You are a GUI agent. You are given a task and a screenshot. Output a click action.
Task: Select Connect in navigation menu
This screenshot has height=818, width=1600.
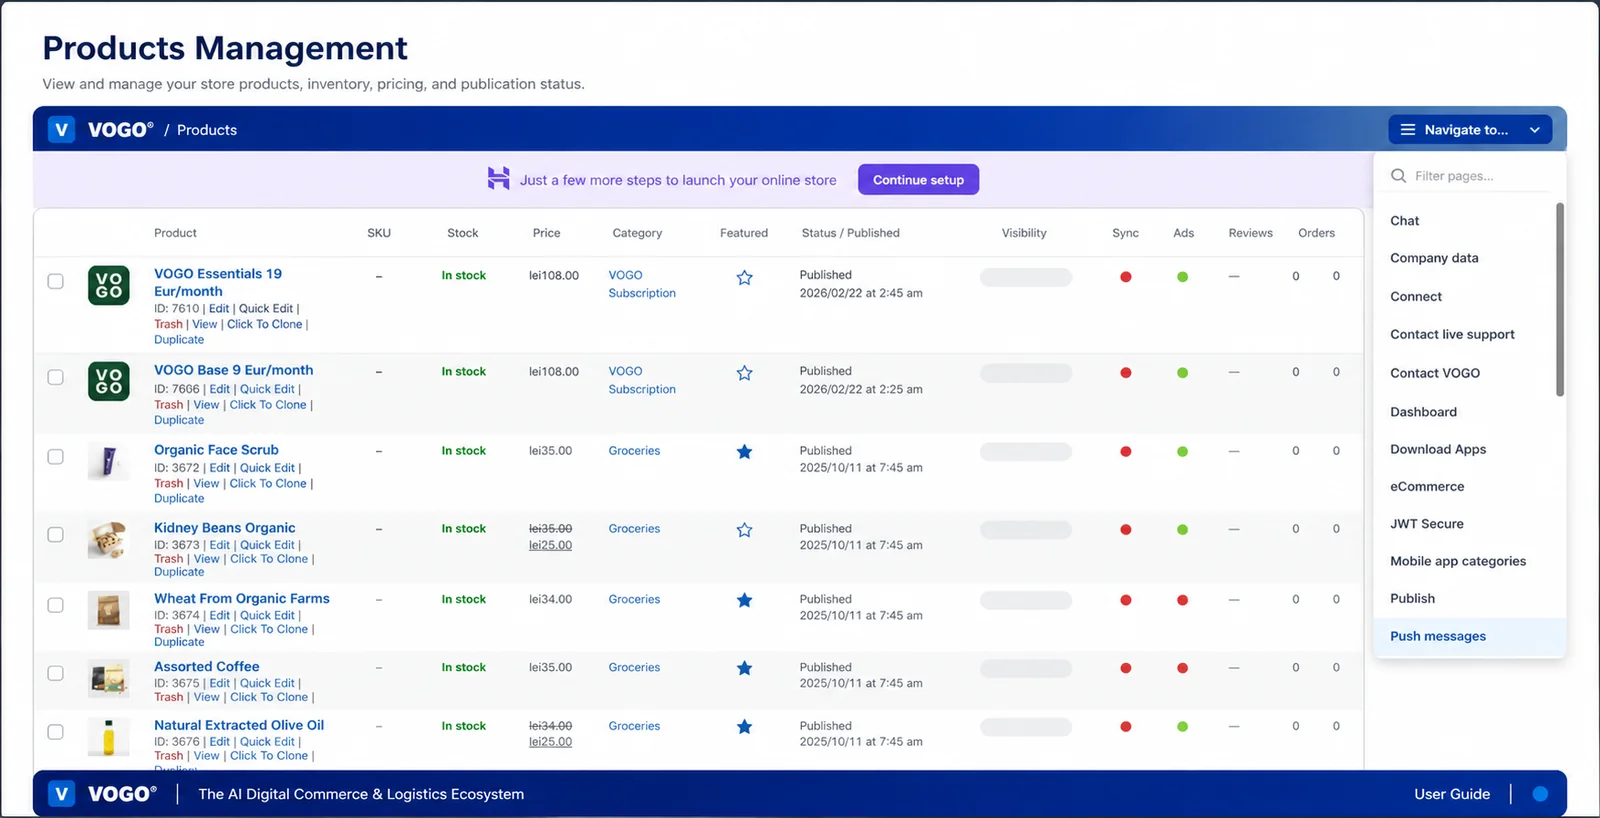[x=1416, y=297]
